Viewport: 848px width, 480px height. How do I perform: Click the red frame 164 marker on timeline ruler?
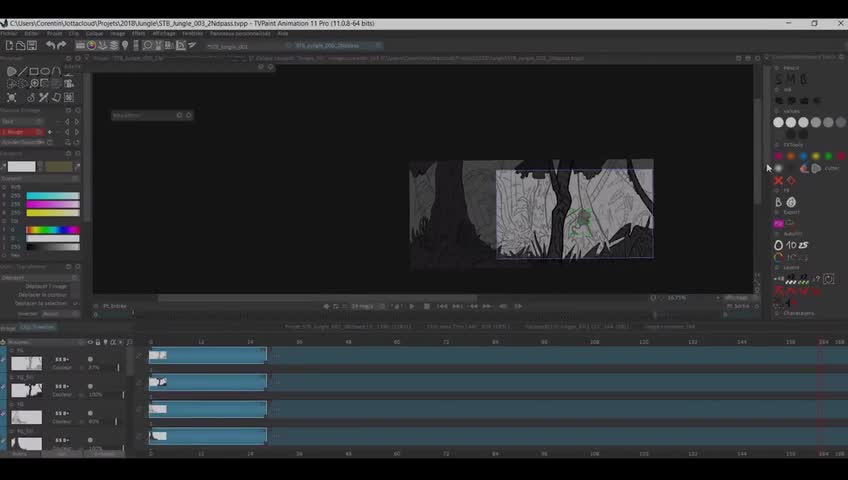pos(823,342)
